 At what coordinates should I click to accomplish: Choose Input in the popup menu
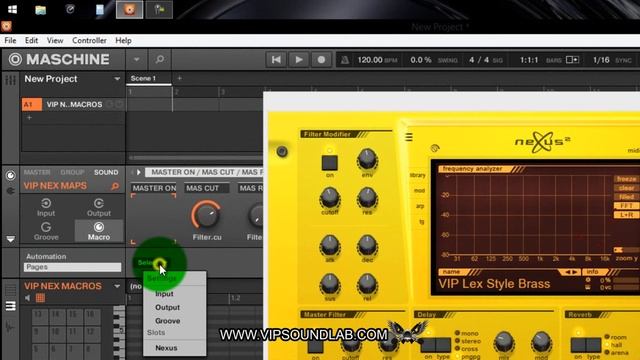click(x=164, y=294)
